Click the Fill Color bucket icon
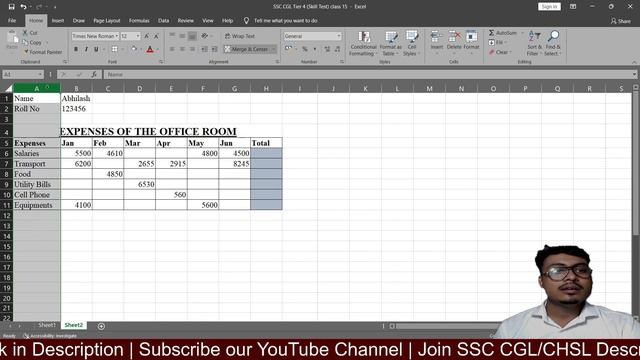Image resolution: width=640 pixels, height=360 pixels. tap(133, 49)
